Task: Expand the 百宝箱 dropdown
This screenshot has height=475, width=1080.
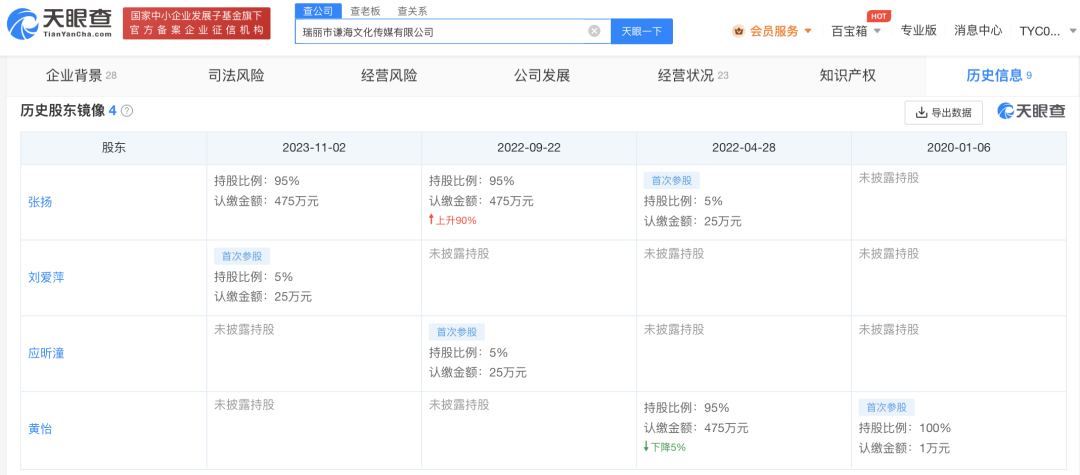Action: click(x=877, y=31)
